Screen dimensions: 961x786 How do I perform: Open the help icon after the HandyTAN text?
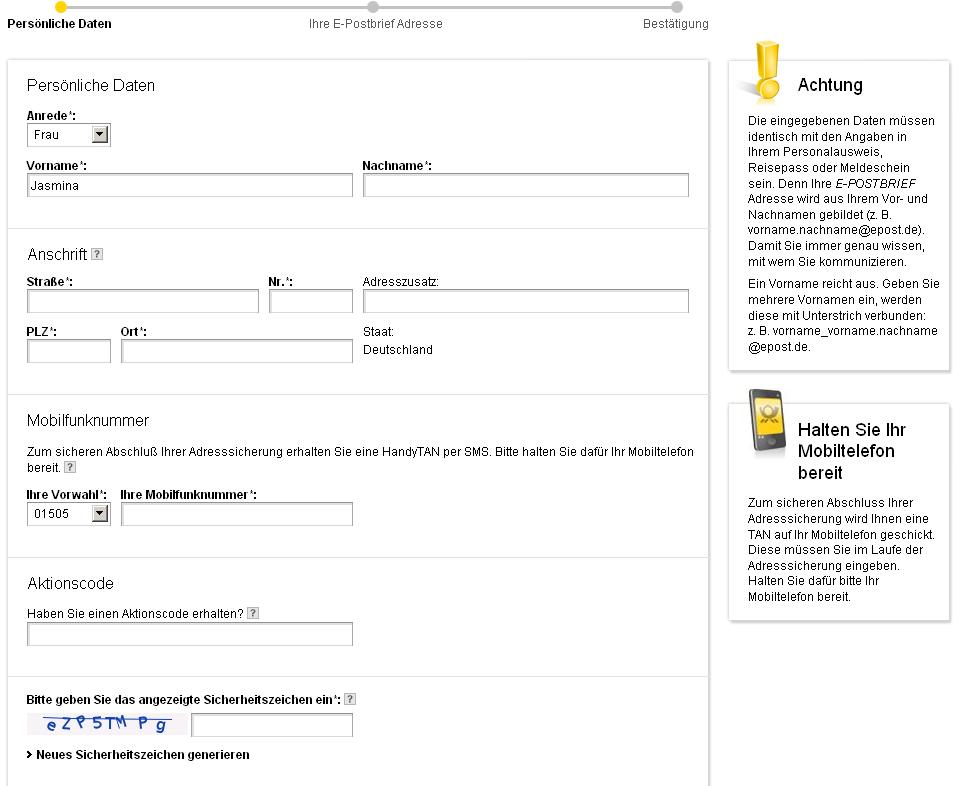tap(70, 467)
